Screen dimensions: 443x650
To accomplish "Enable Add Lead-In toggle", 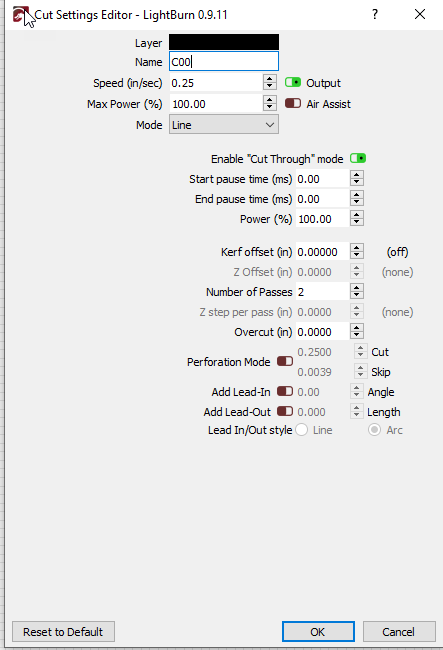I will pyautogui.click(x=285, y=391).
